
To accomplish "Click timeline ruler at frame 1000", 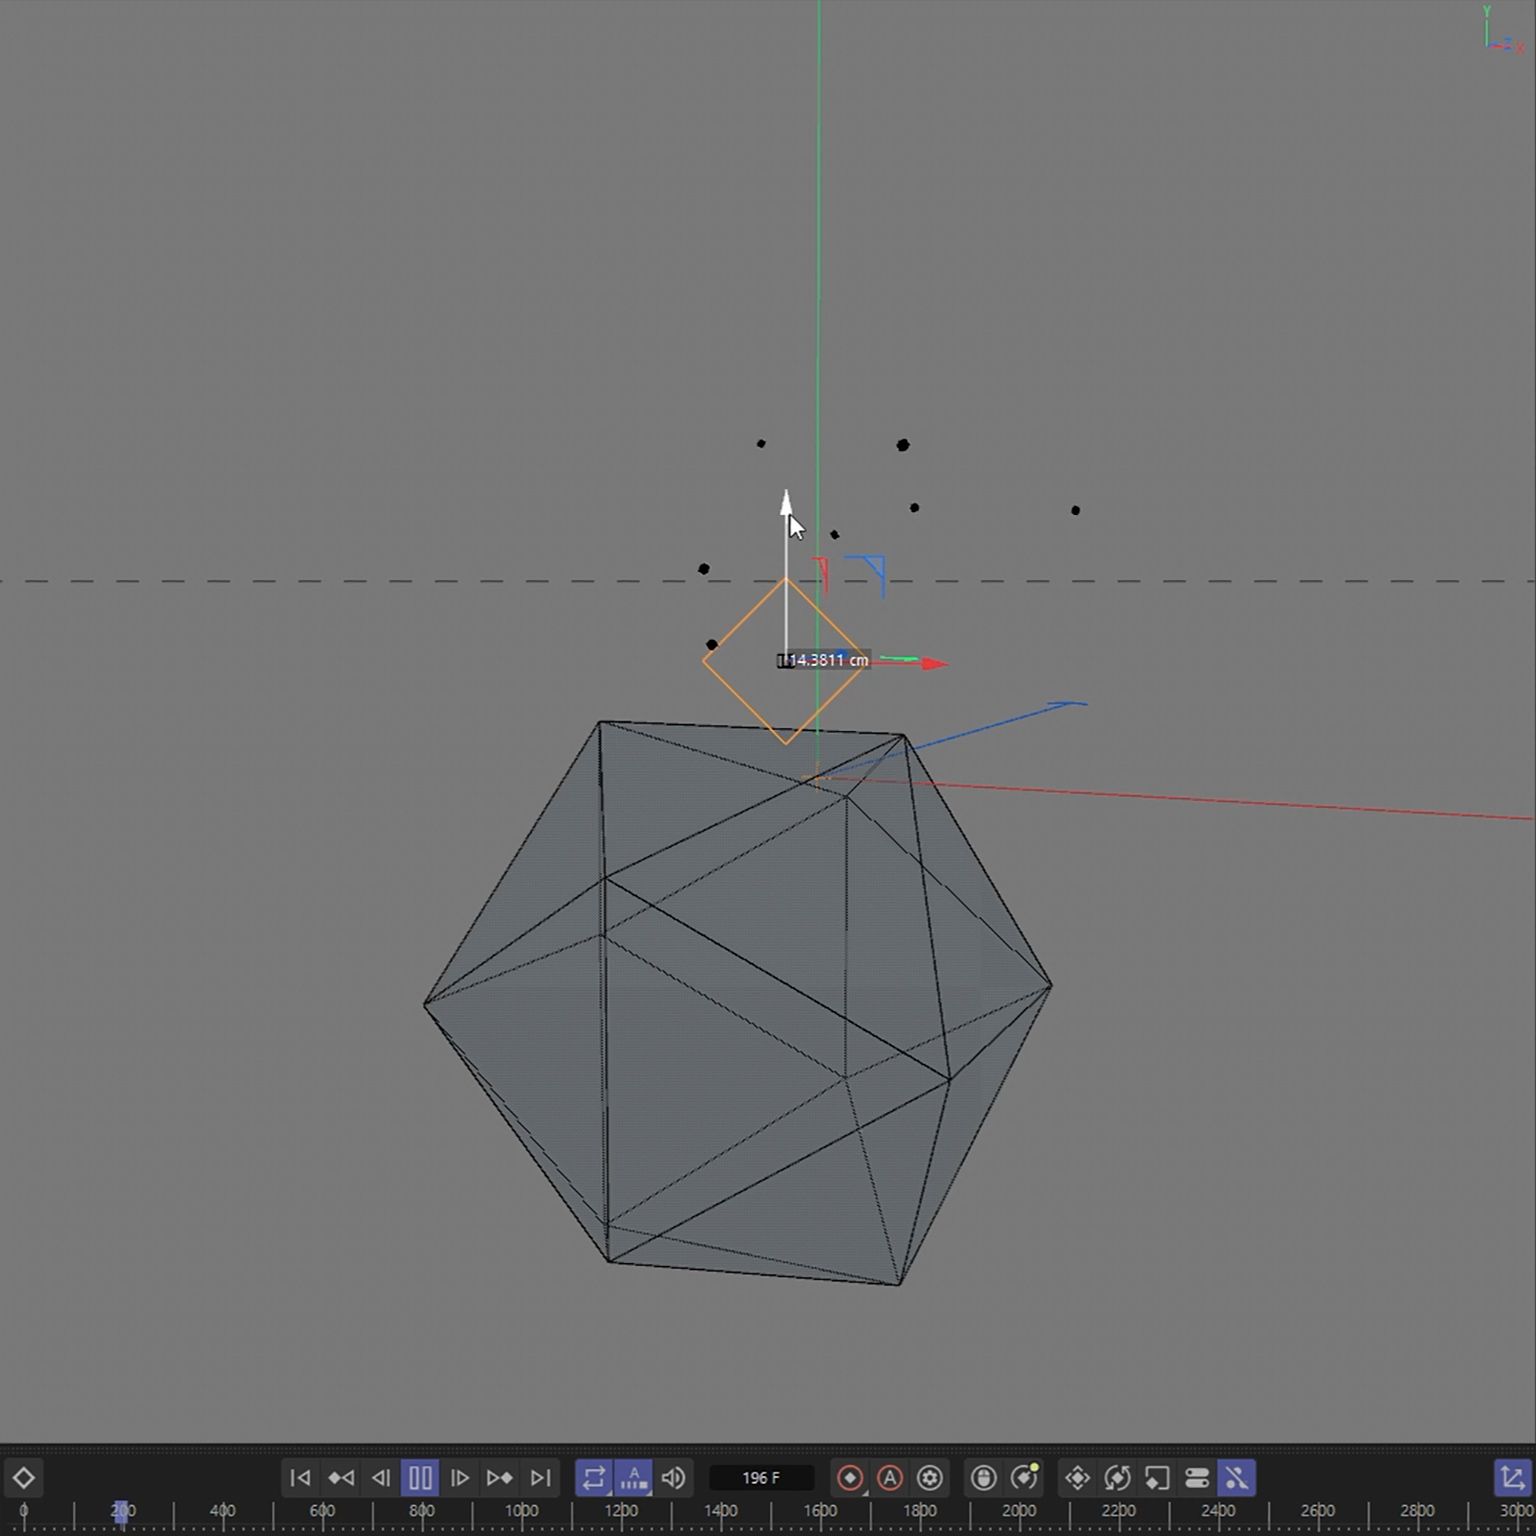I will pos(521,1511).
